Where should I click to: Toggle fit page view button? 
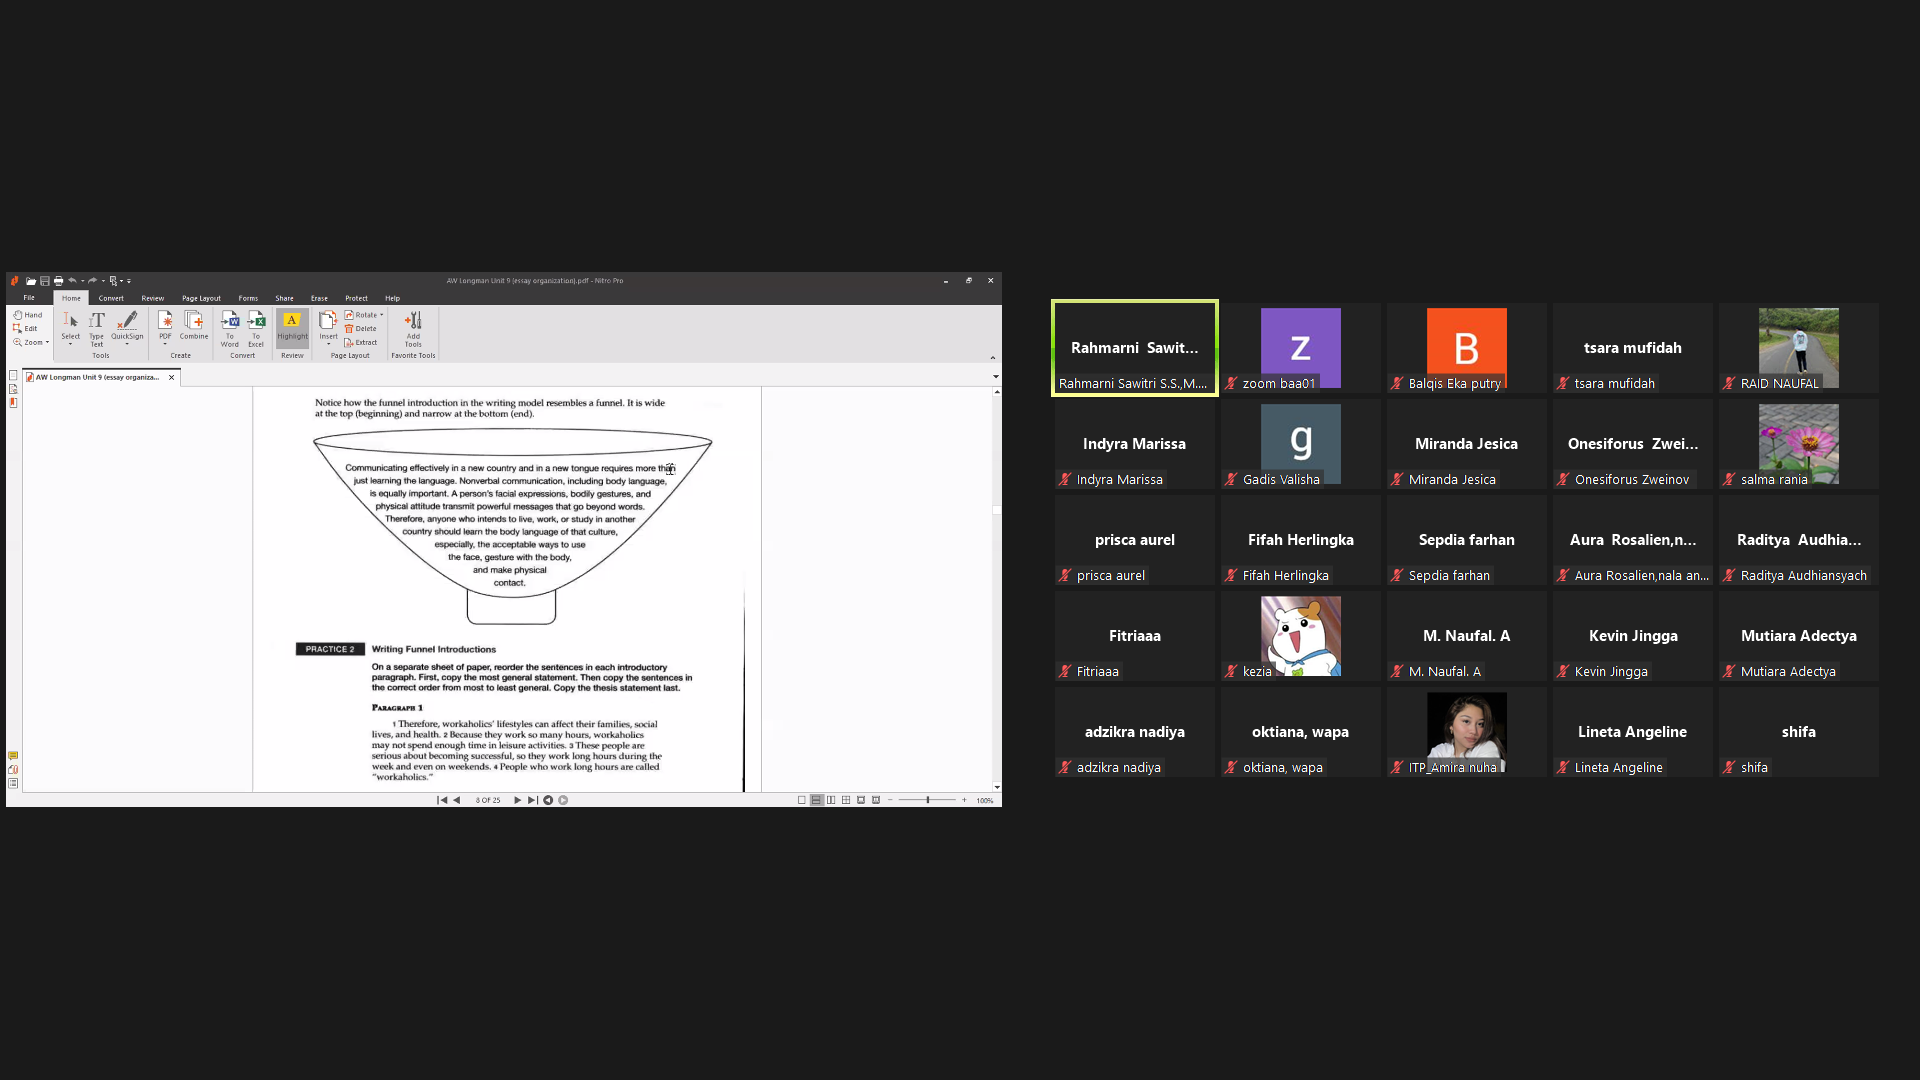[x=876, y=800]
